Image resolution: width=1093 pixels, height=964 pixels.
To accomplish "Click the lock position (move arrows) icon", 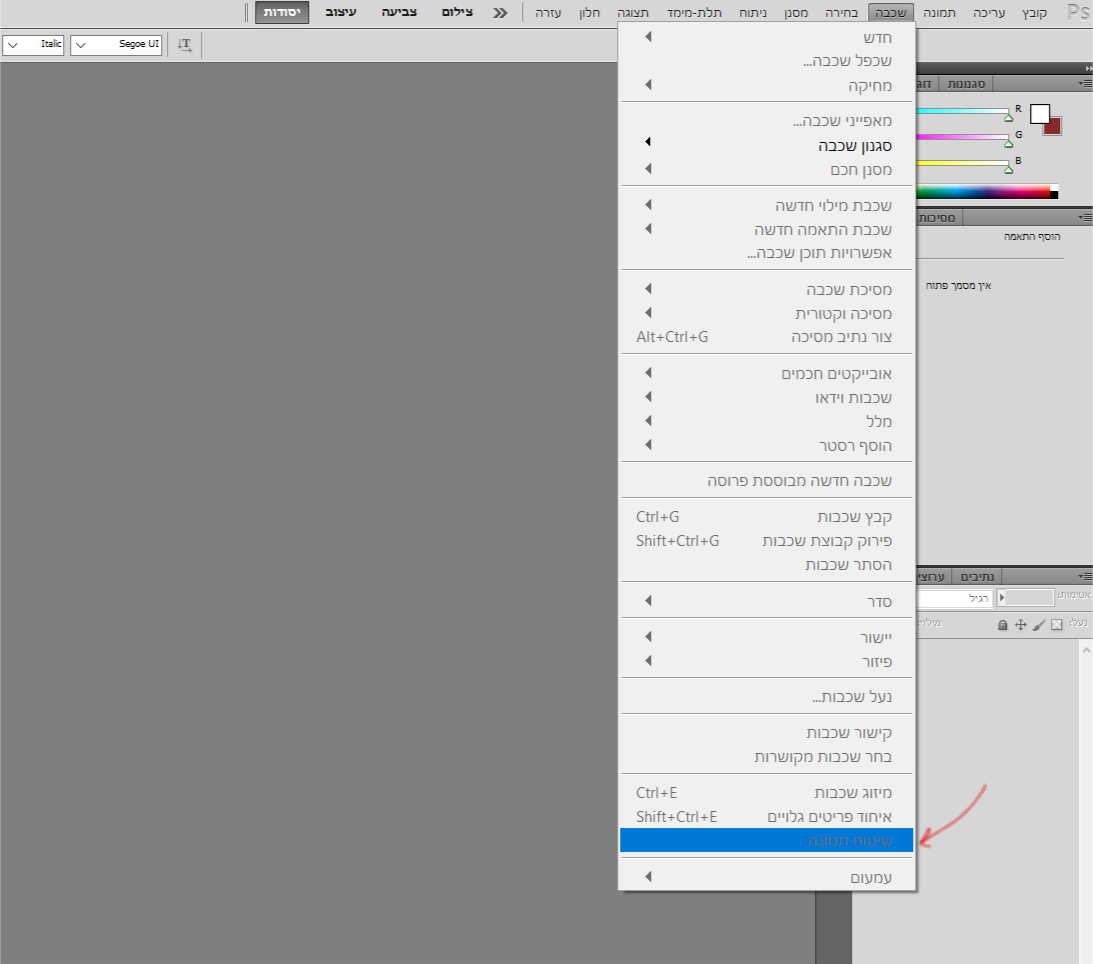I will pyautogui.click(x=1021, y=625).
